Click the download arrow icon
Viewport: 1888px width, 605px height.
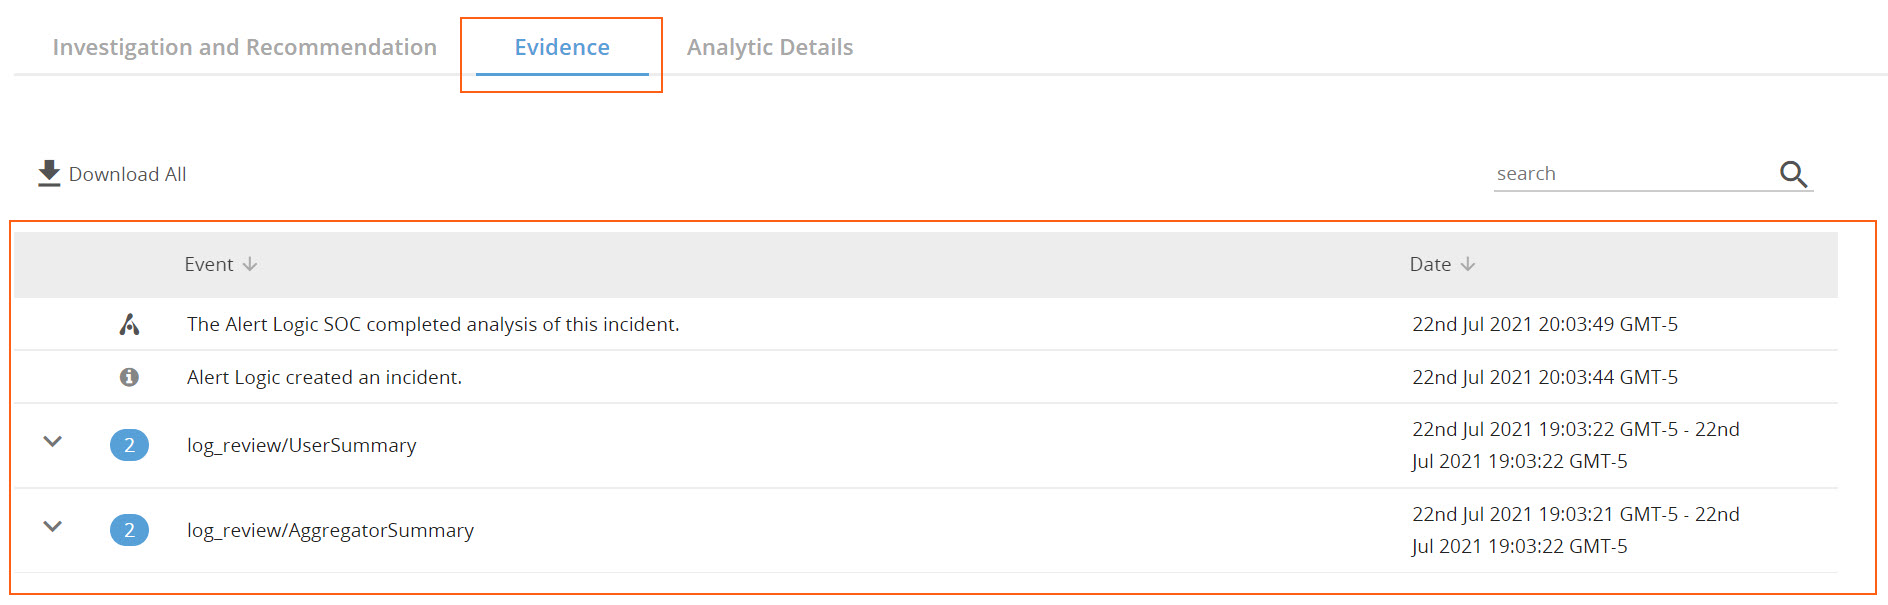pos(49,173)
